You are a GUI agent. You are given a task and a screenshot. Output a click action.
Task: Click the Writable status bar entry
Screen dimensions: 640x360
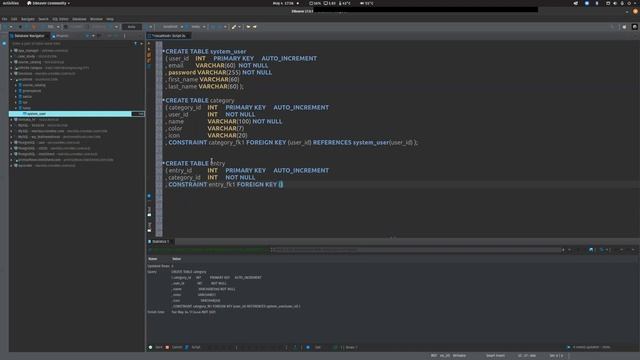(459, 356)
